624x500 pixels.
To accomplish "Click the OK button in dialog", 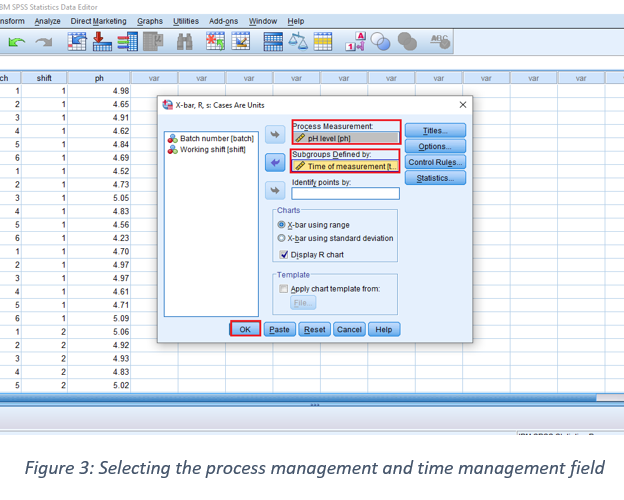I will [x=245, y=329].
